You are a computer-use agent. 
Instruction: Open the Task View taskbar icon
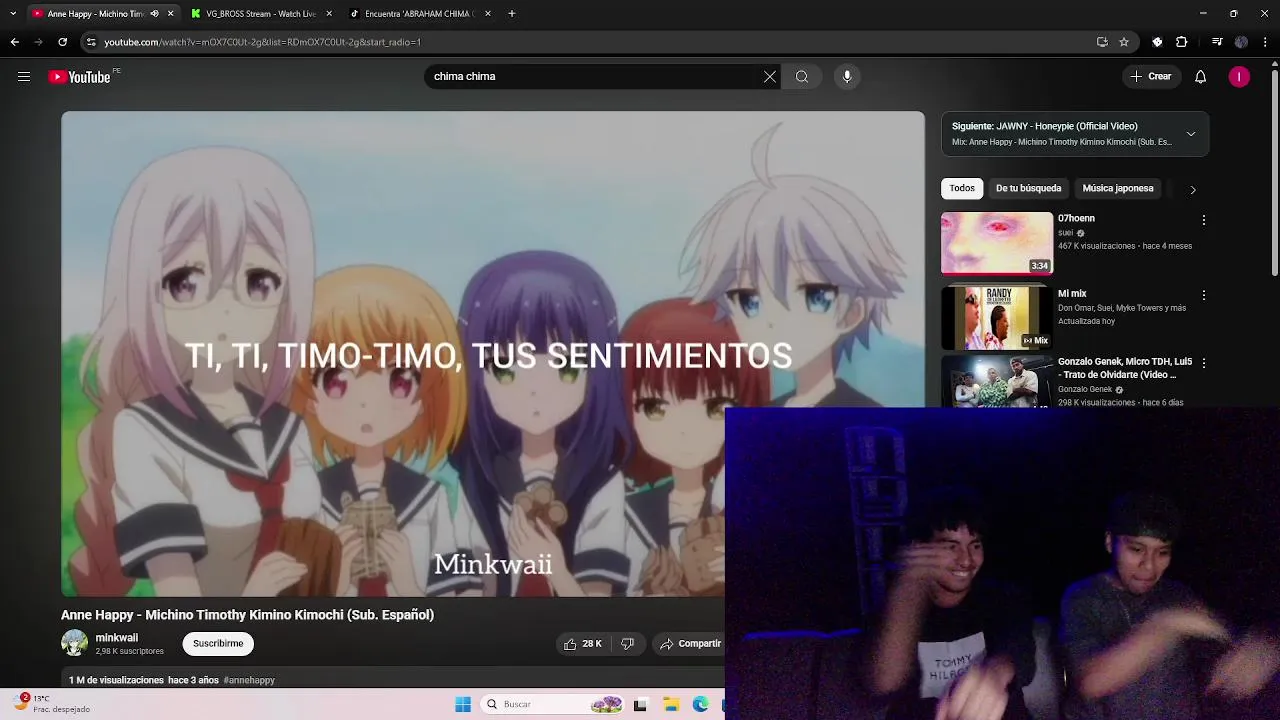click(640, 704)
